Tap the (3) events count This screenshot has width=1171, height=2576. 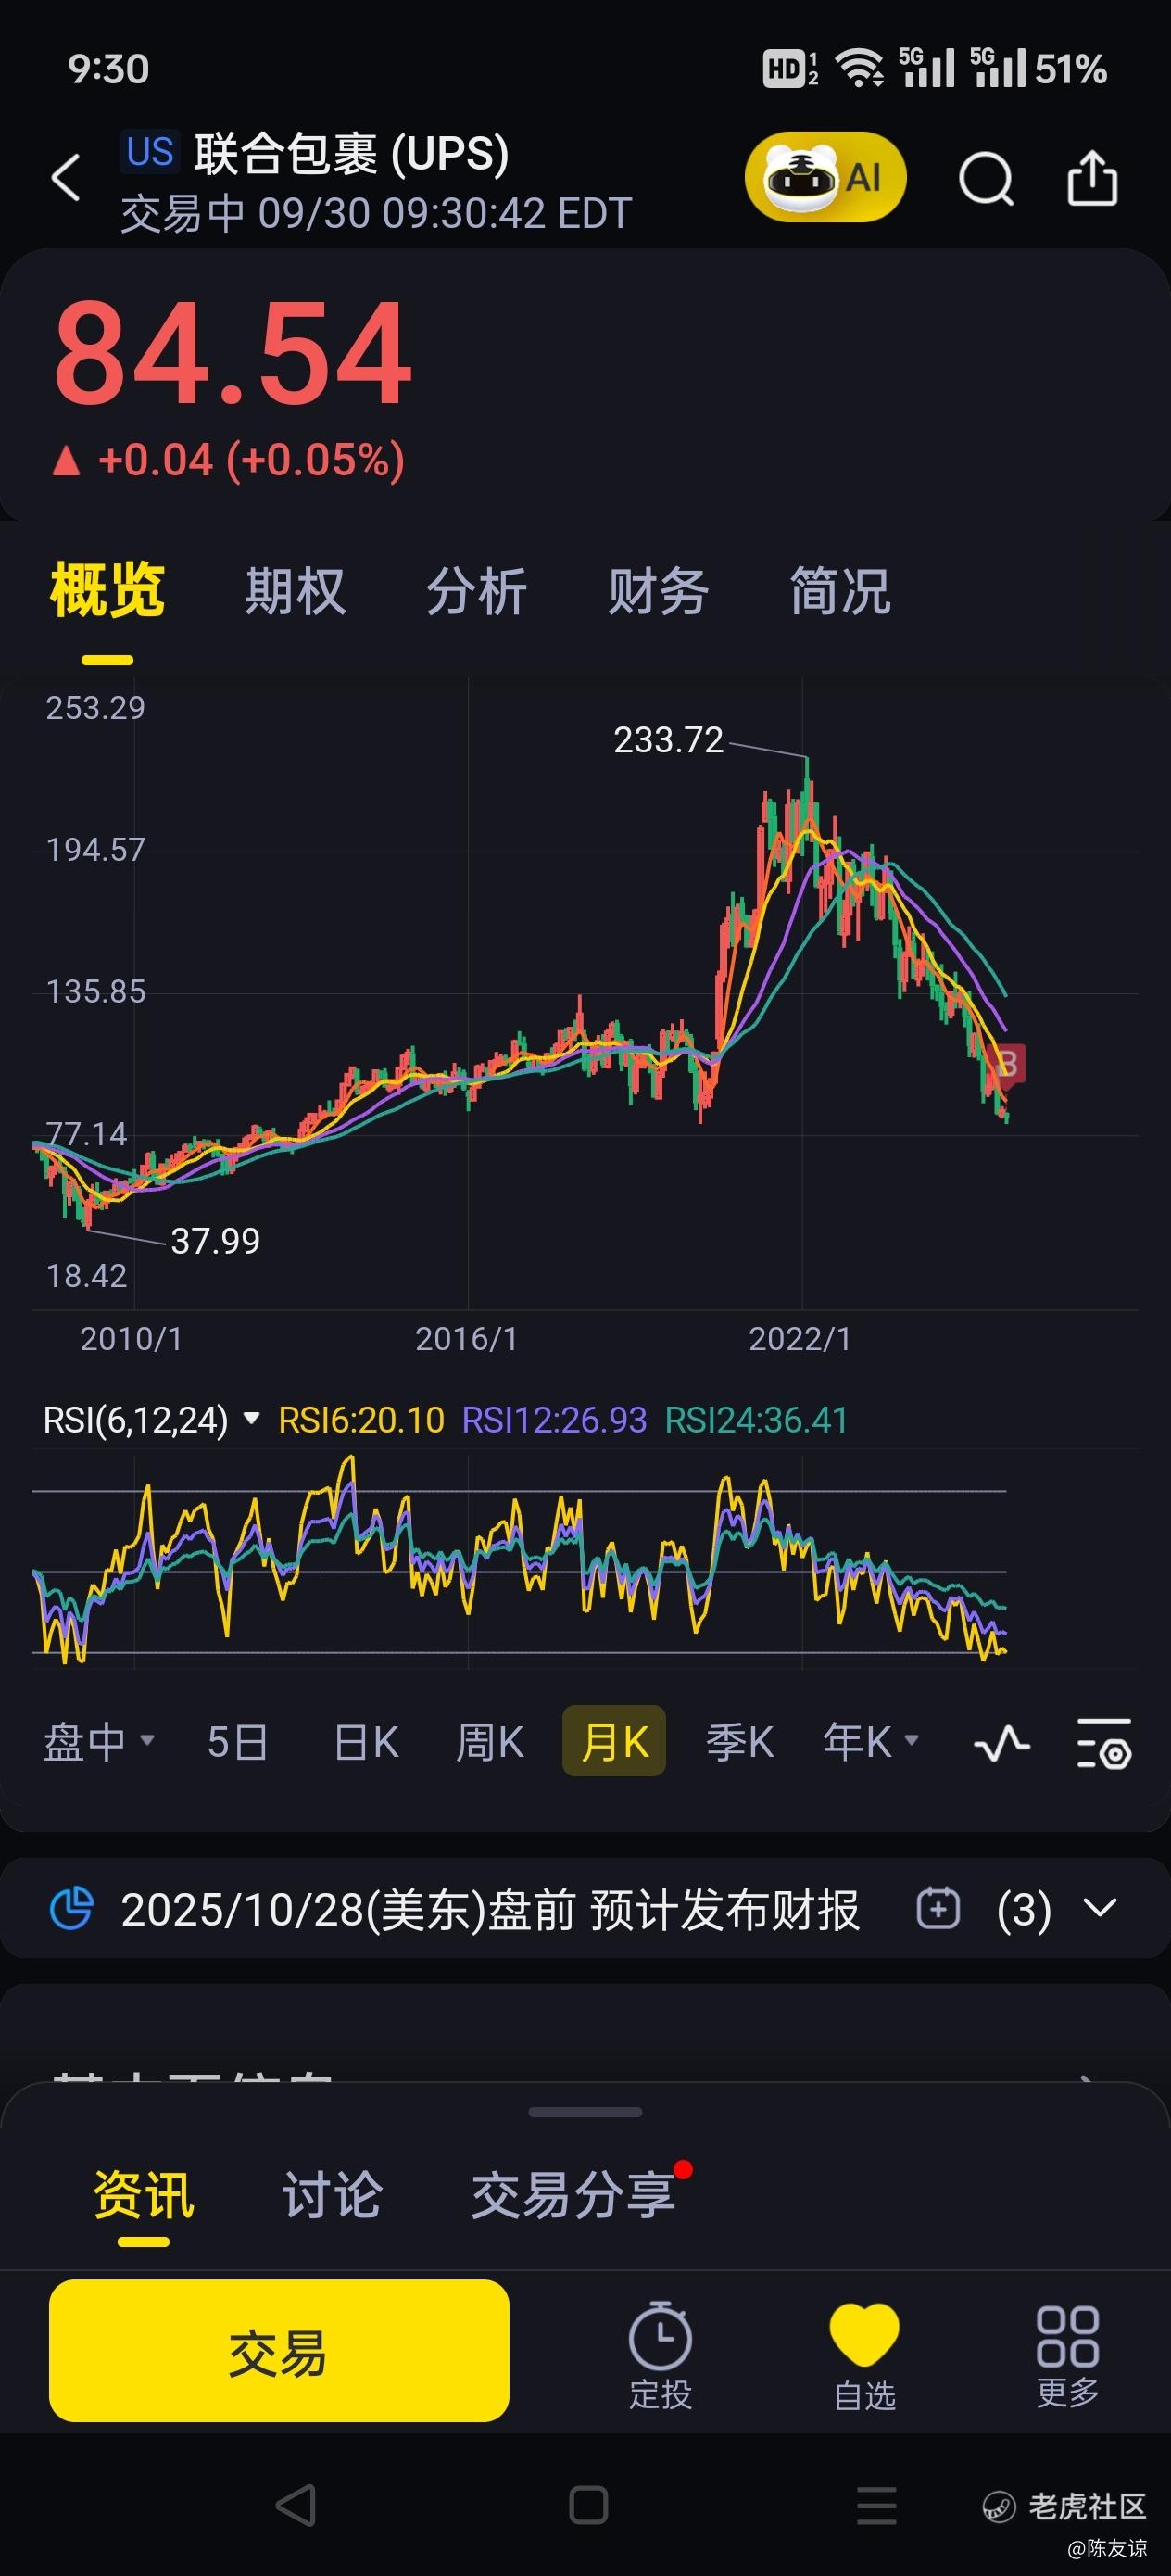click(x=1023, y=1909)
